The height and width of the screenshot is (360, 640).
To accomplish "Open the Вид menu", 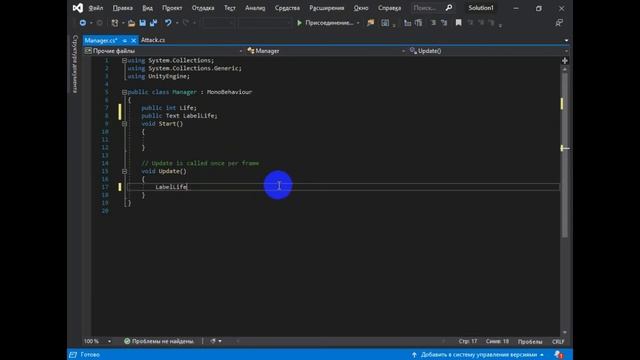I will point(147,8).
